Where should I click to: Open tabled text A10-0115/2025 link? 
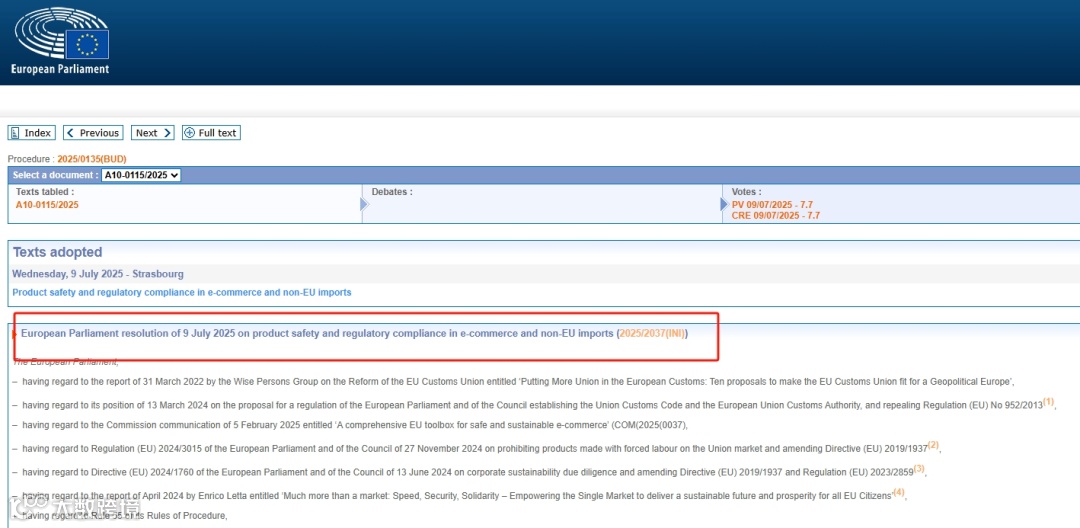click(47, 204)
